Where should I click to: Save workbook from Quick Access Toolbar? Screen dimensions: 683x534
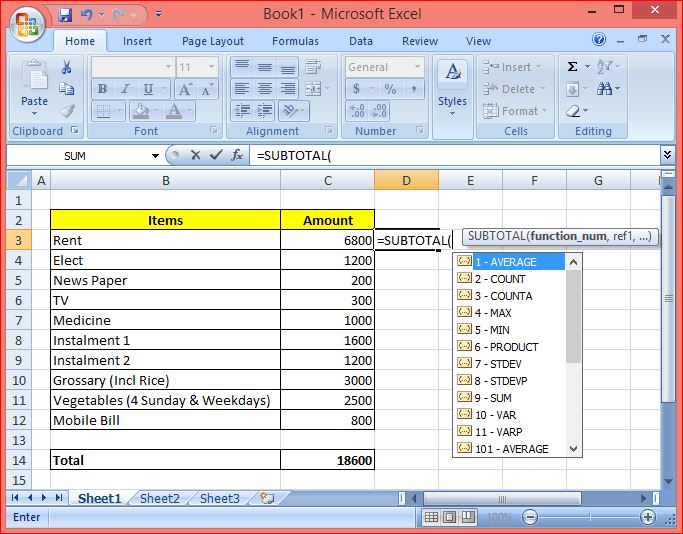[64, 15]
